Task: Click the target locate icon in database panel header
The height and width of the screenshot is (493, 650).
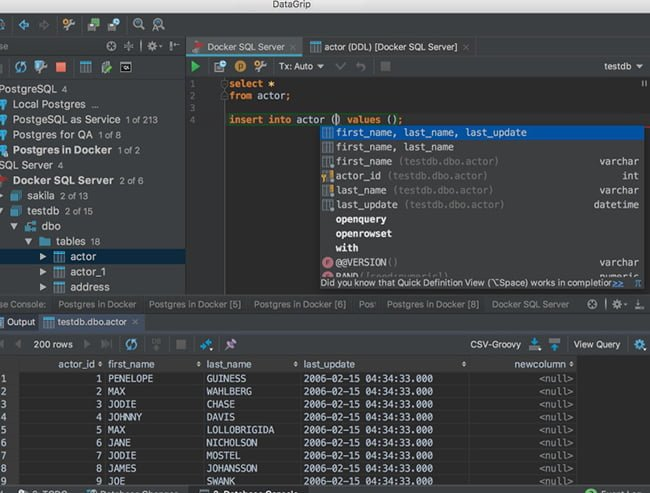Action: click(x=111, y=46)
